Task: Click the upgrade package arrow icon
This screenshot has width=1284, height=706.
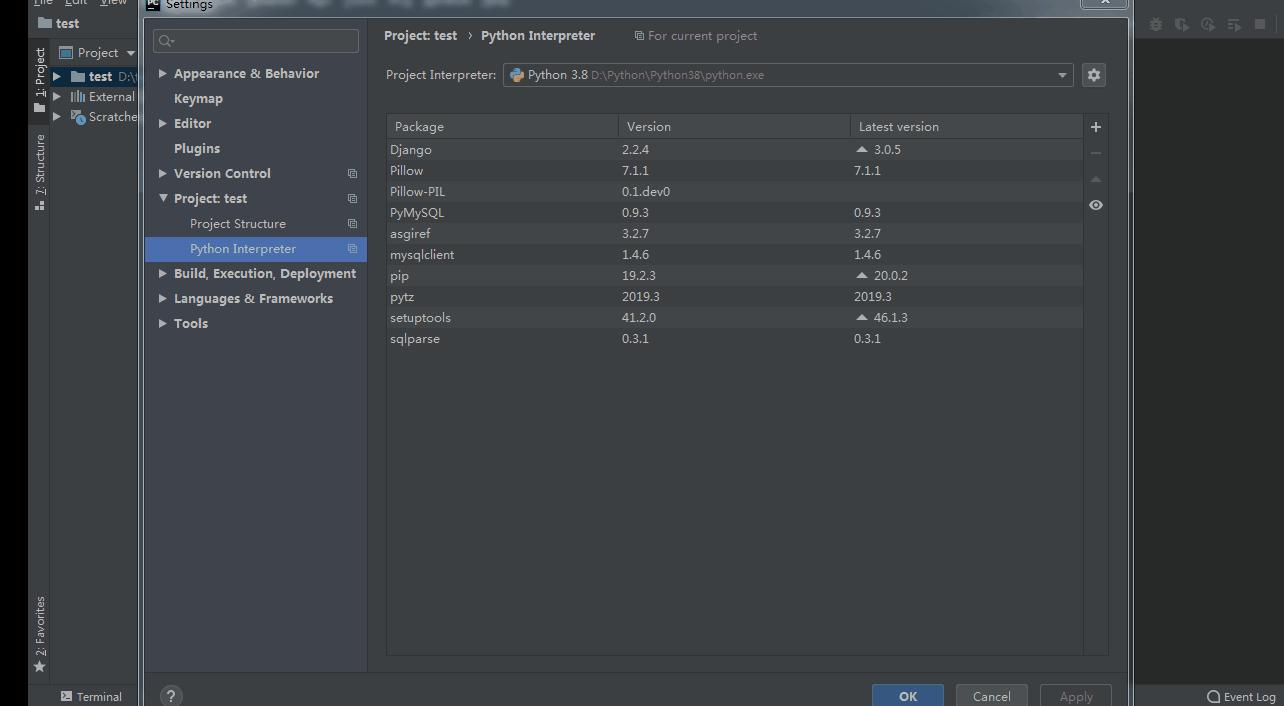Action: [1096, 179]
